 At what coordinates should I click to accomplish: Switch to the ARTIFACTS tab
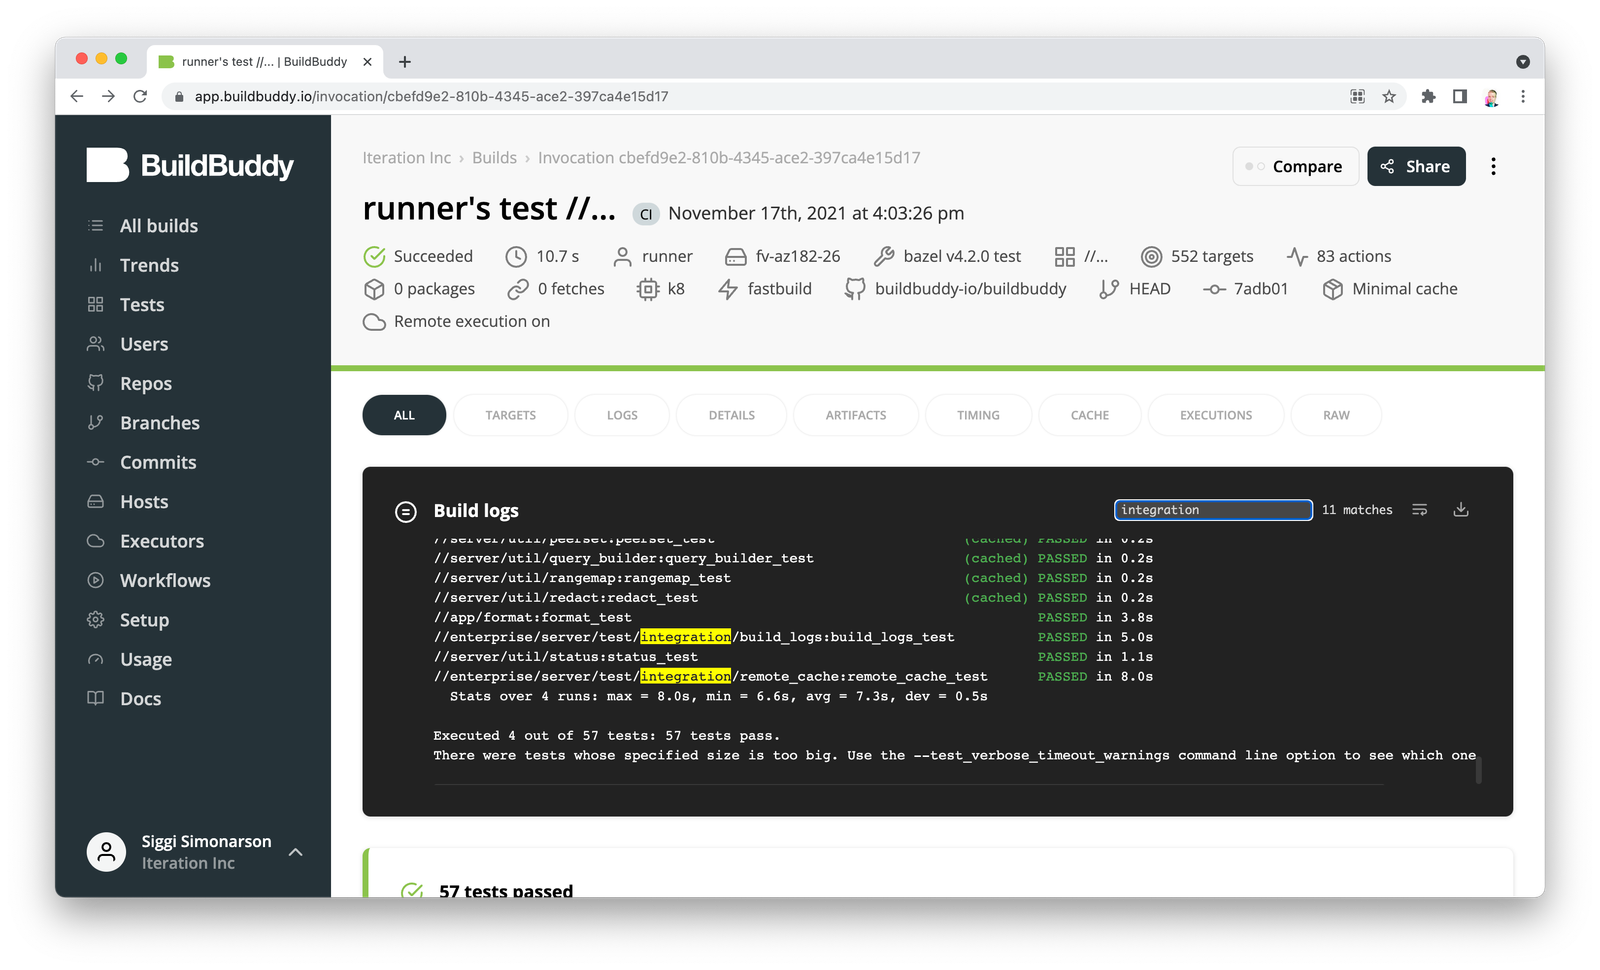click(x=856, y=415)
